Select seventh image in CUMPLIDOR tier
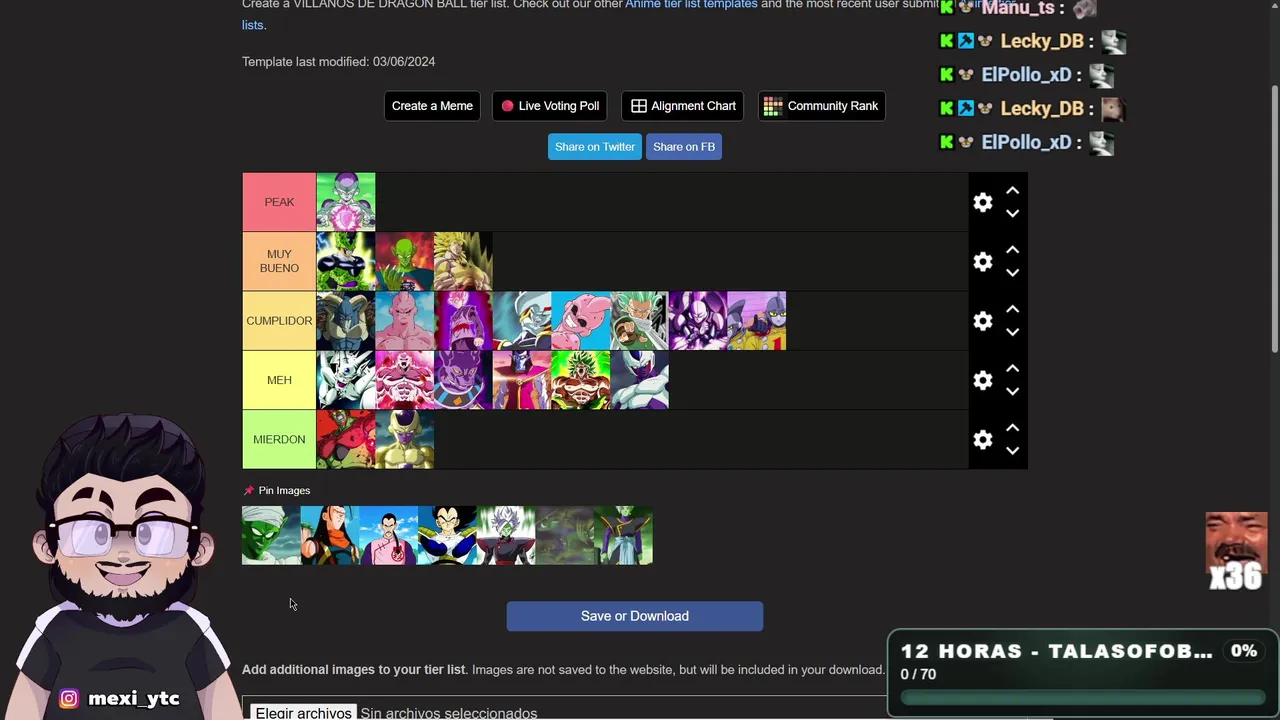The width and height of the screenshot is (1280, 720). click(x=698, y=321)
